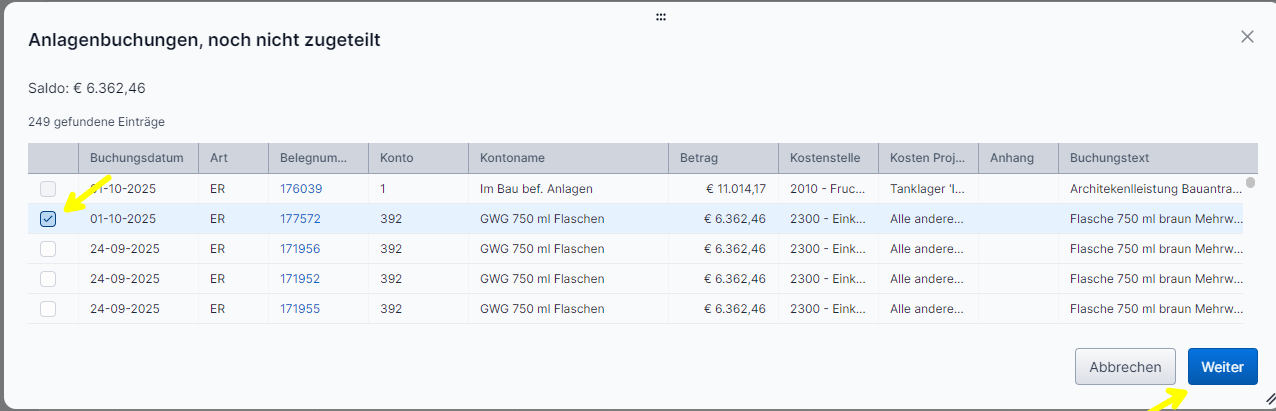Open Belegnummer link 171956
This screenshot has width=1276, height=411.
pos(300,249)
